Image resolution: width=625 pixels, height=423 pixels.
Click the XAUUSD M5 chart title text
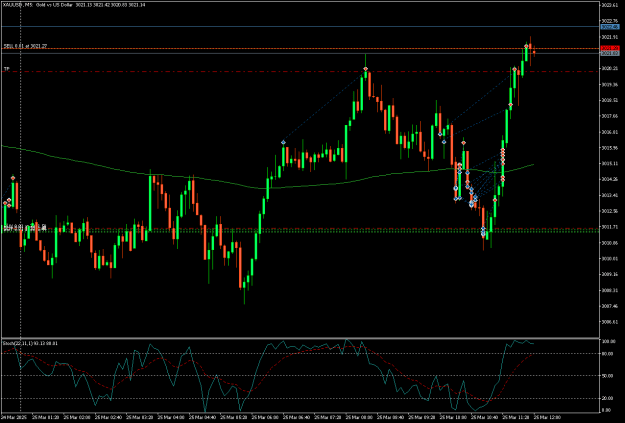[x=74, y=5]
